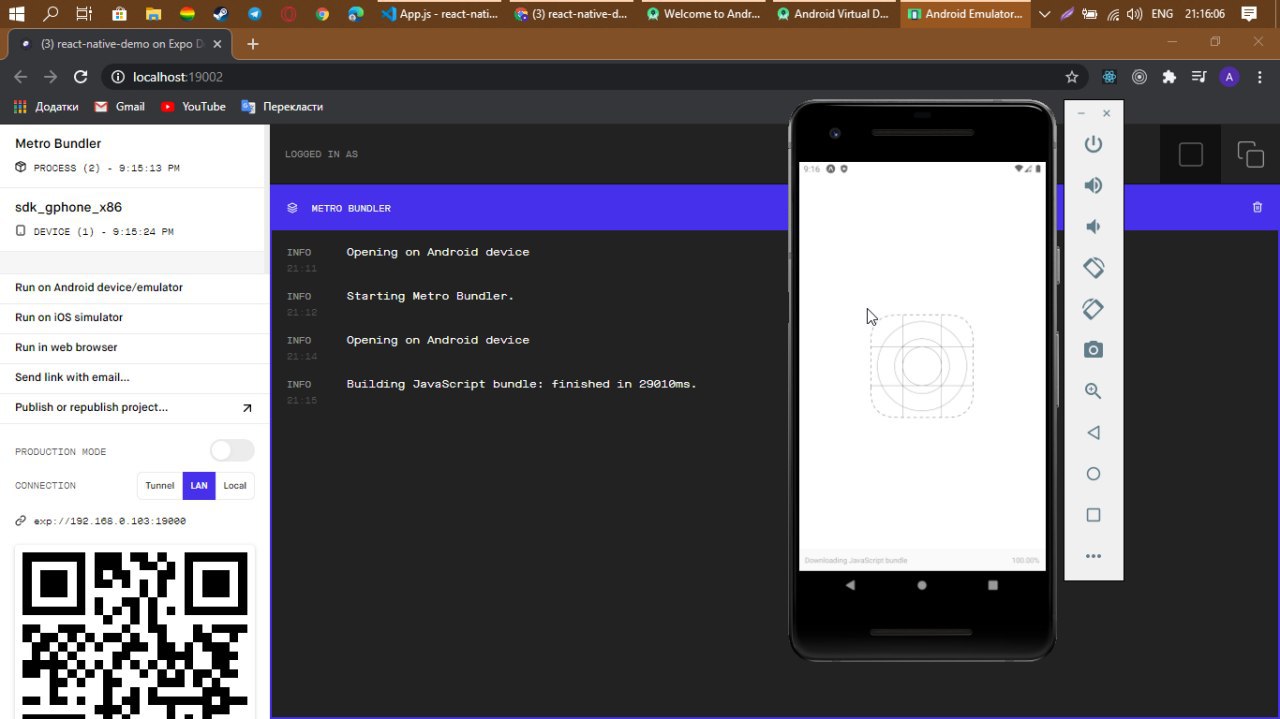Switch to App.js VS Code taskbar window
1280x719 pixels.
439,14
